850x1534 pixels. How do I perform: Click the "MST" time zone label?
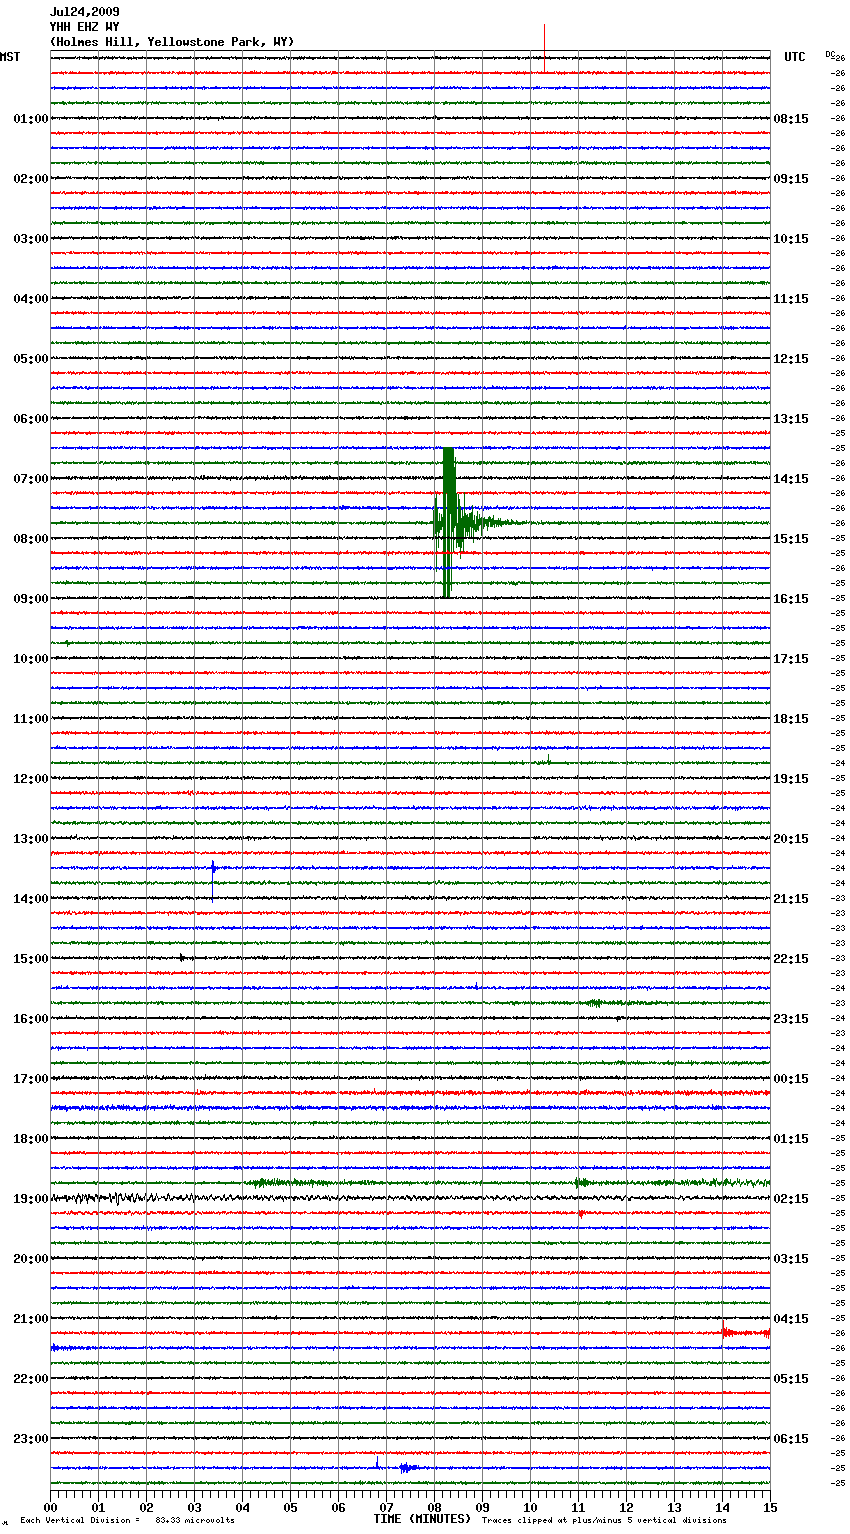(10, 57)
